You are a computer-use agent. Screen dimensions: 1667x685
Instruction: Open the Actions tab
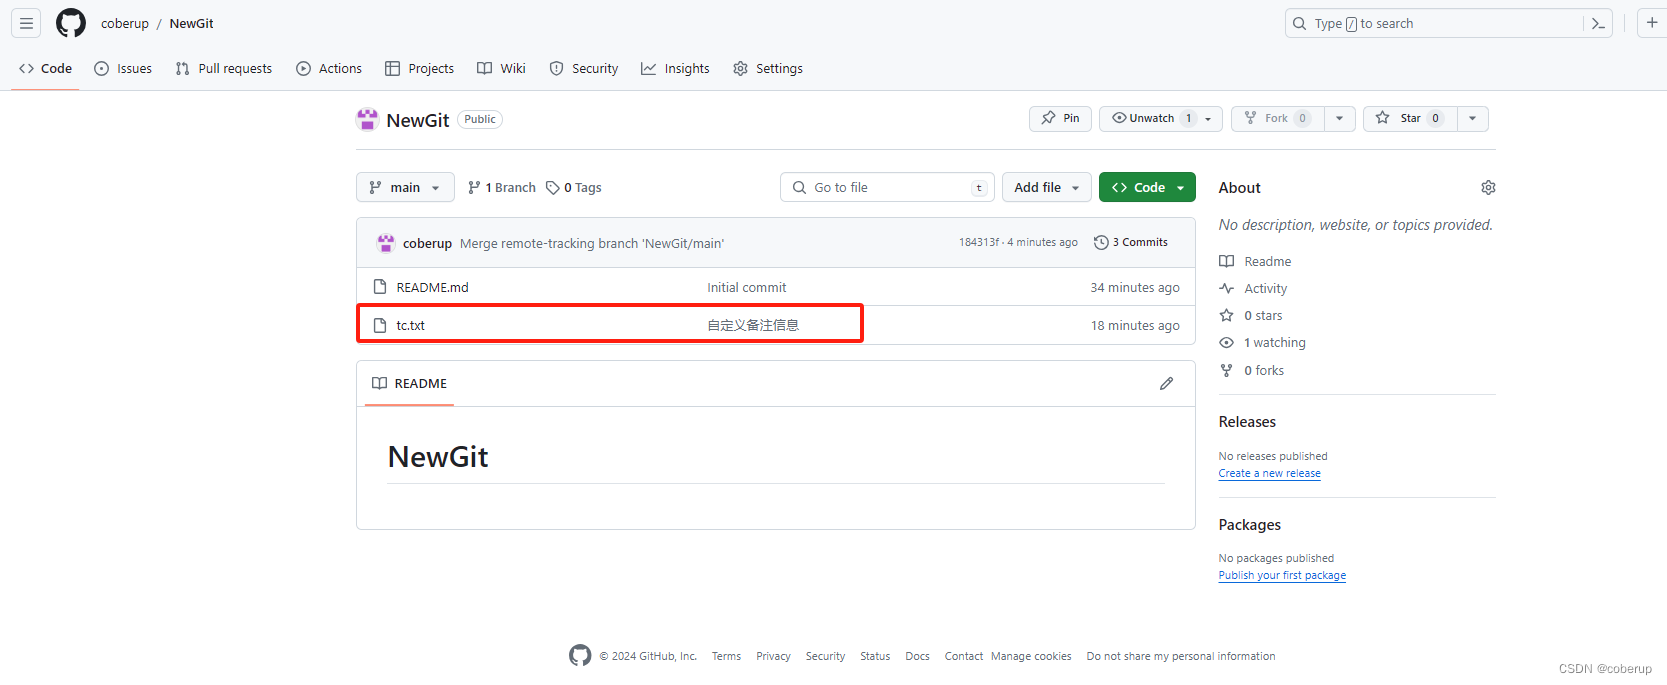[x=329, y=69]
